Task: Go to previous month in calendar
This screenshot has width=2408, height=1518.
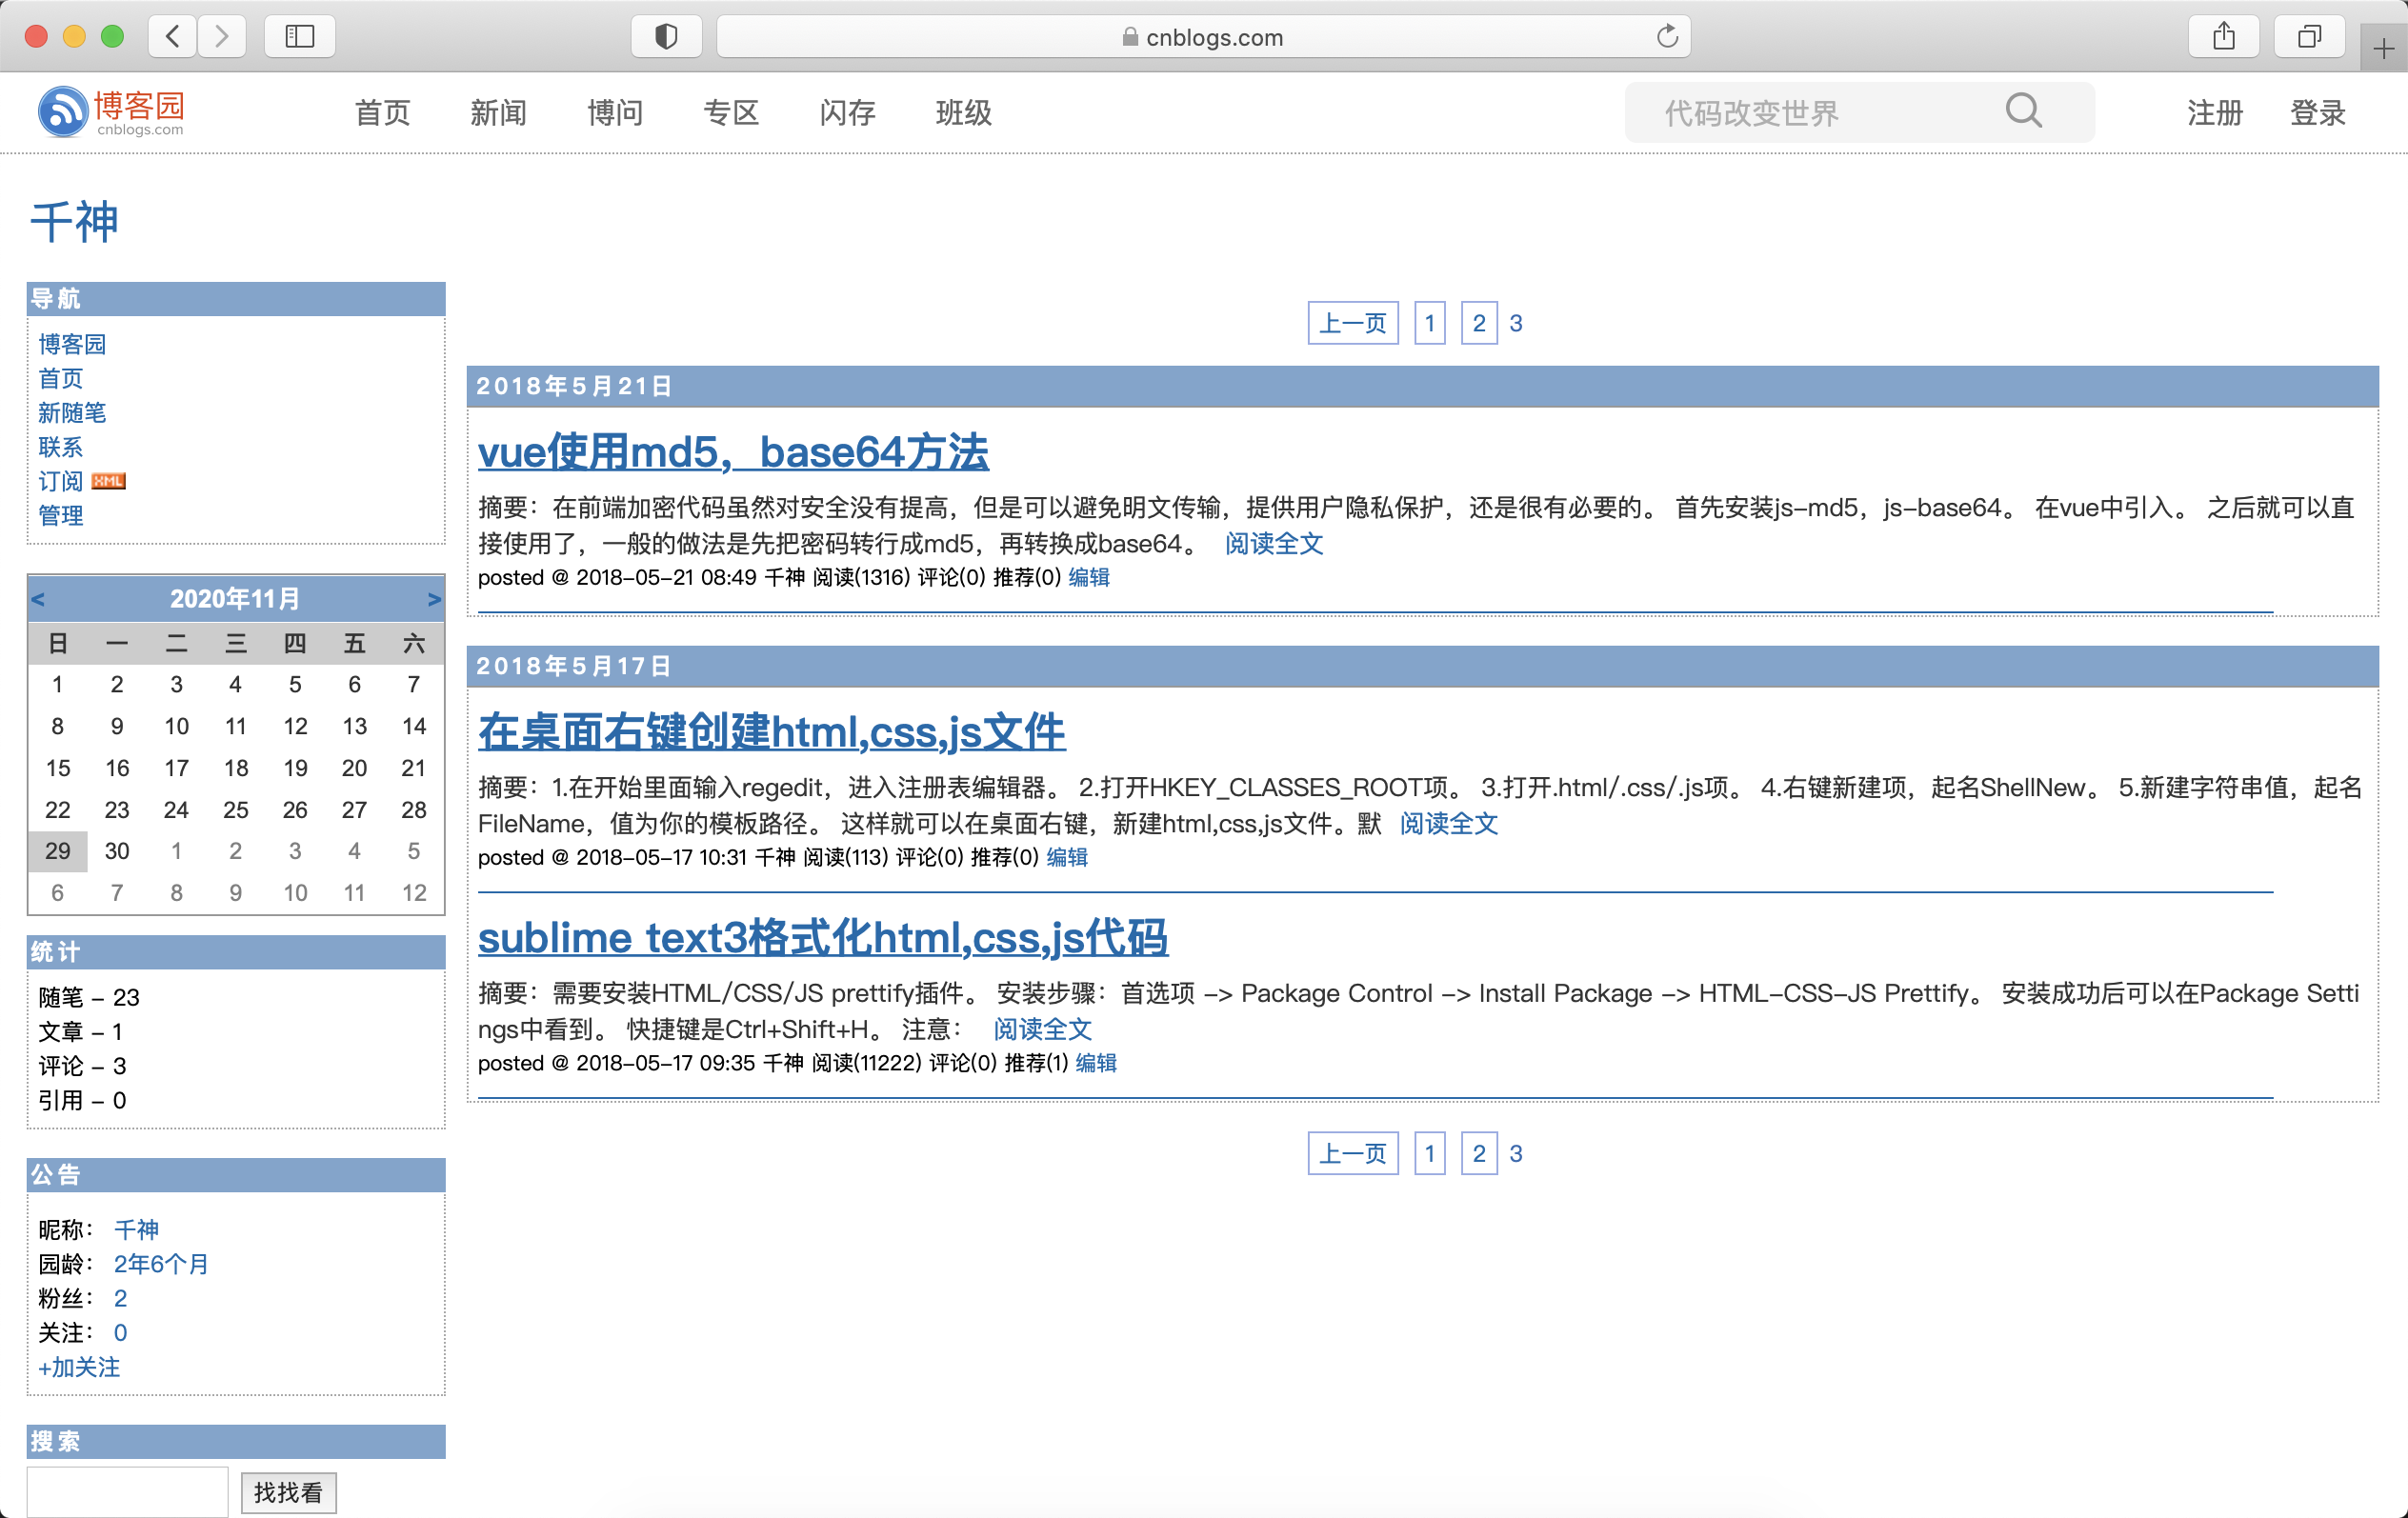Action: (x=38, y=599)
